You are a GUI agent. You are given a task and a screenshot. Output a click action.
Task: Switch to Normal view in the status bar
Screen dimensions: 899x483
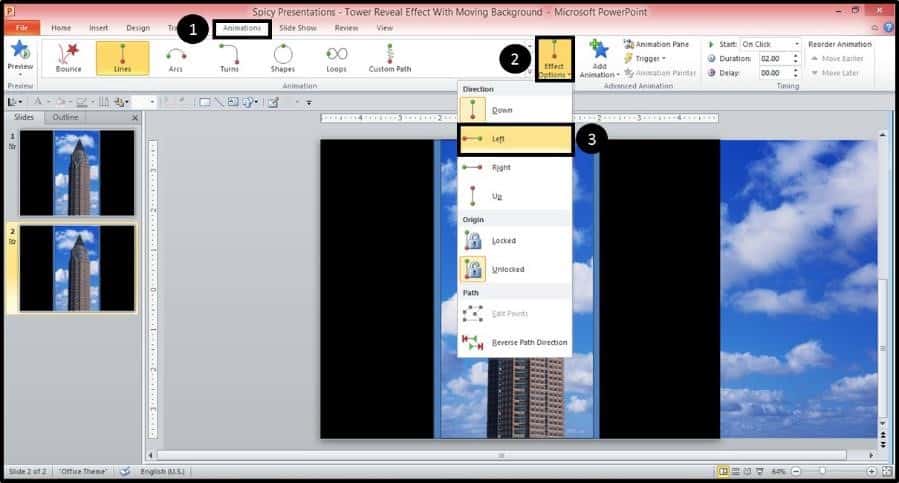point(724,472)
